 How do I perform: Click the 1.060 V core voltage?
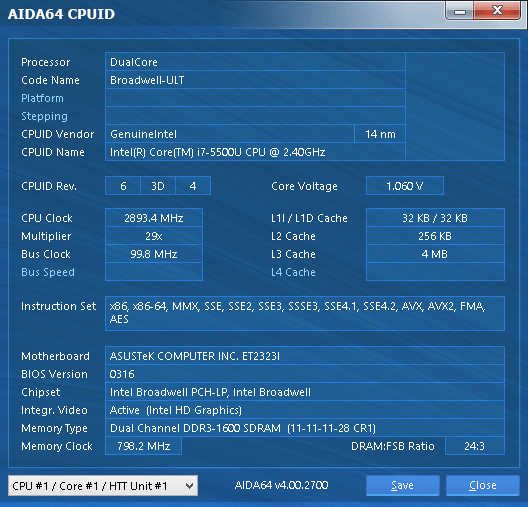coord(405,185)
